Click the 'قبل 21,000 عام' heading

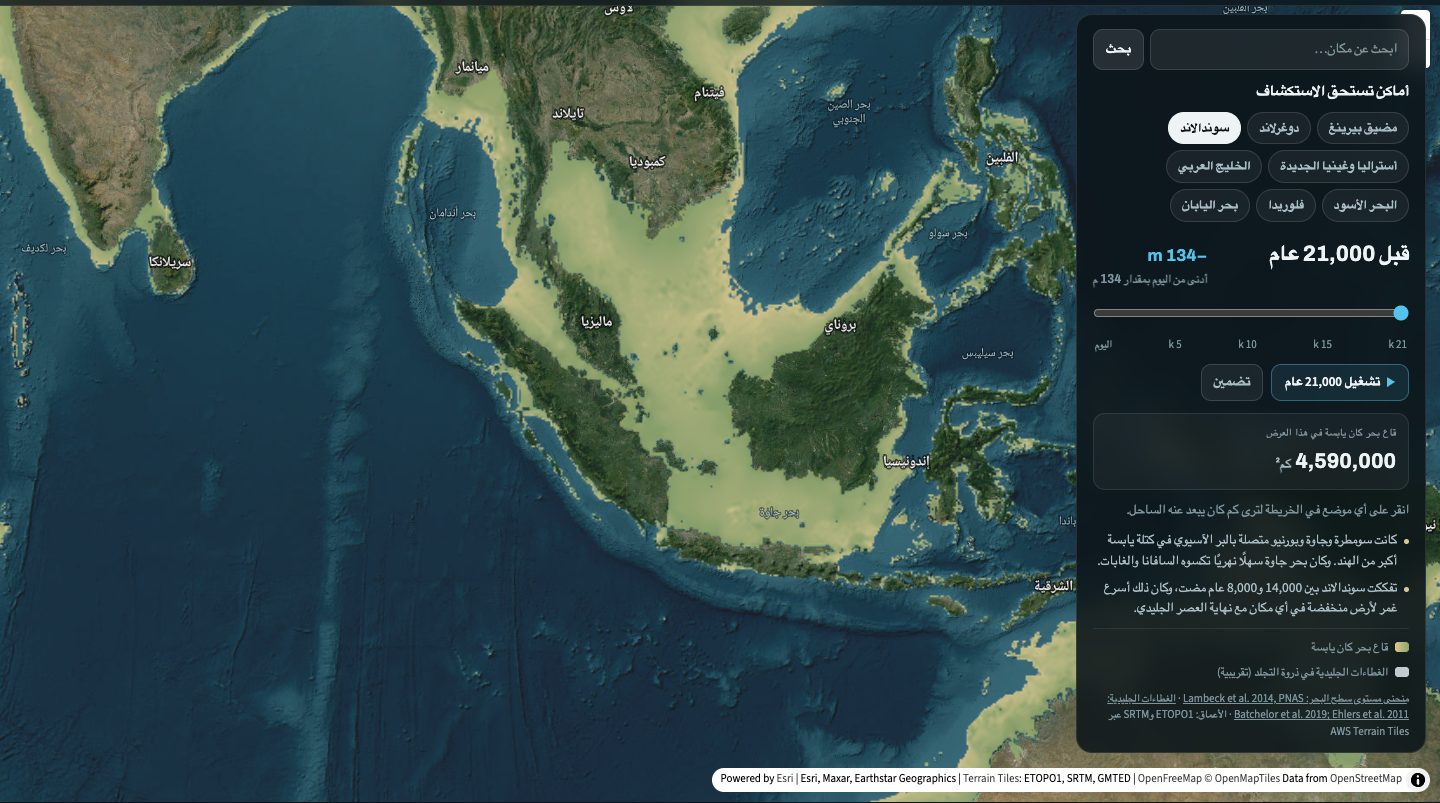1339,254
